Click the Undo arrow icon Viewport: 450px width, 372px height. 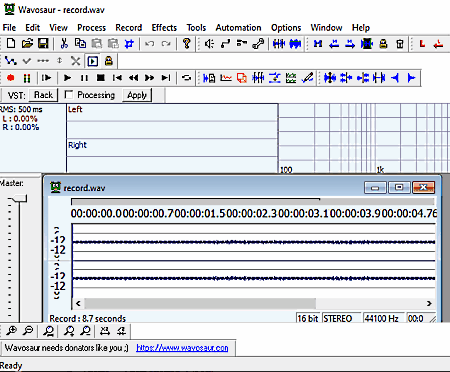coord(150,44)
